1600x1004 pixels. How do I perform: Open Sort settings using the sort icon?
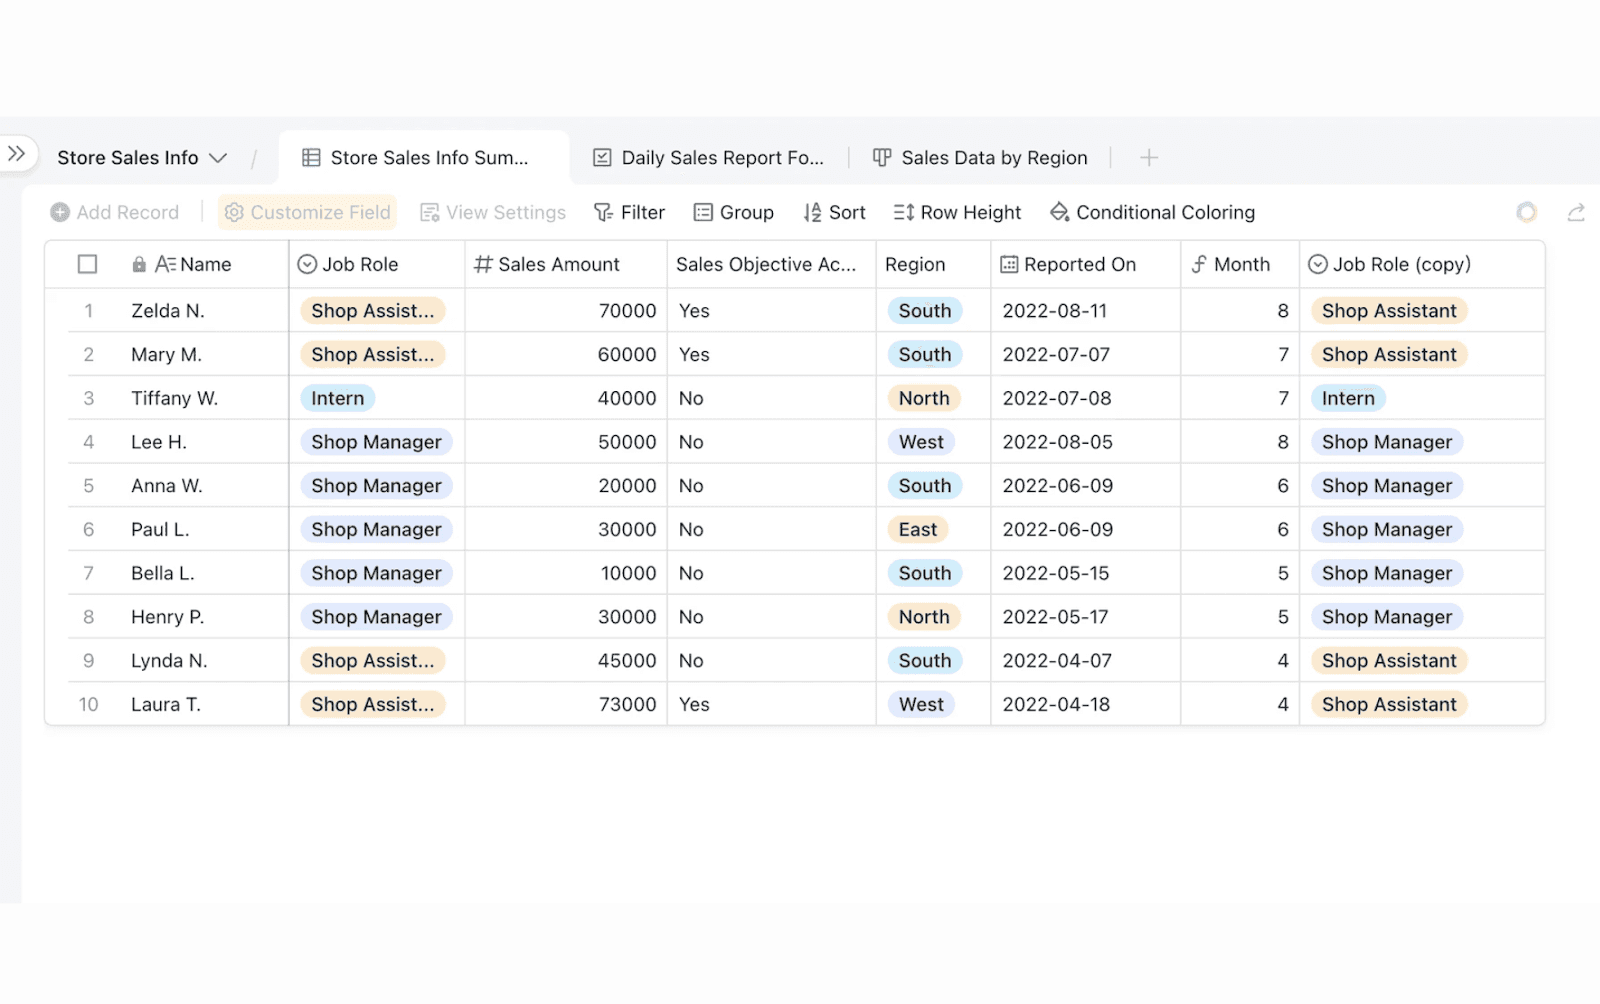pos(810,212)
